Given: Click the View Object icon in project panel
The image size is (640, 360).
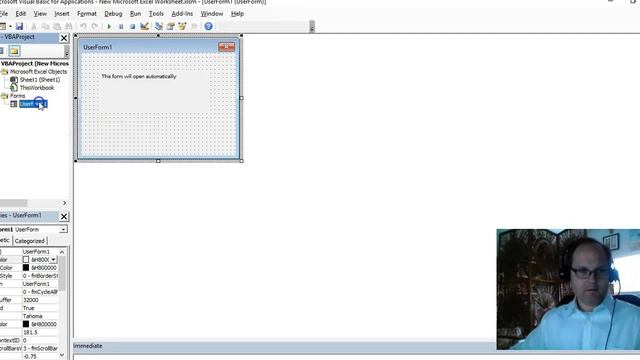Looking at the screenshot, I should pos(1,51).
